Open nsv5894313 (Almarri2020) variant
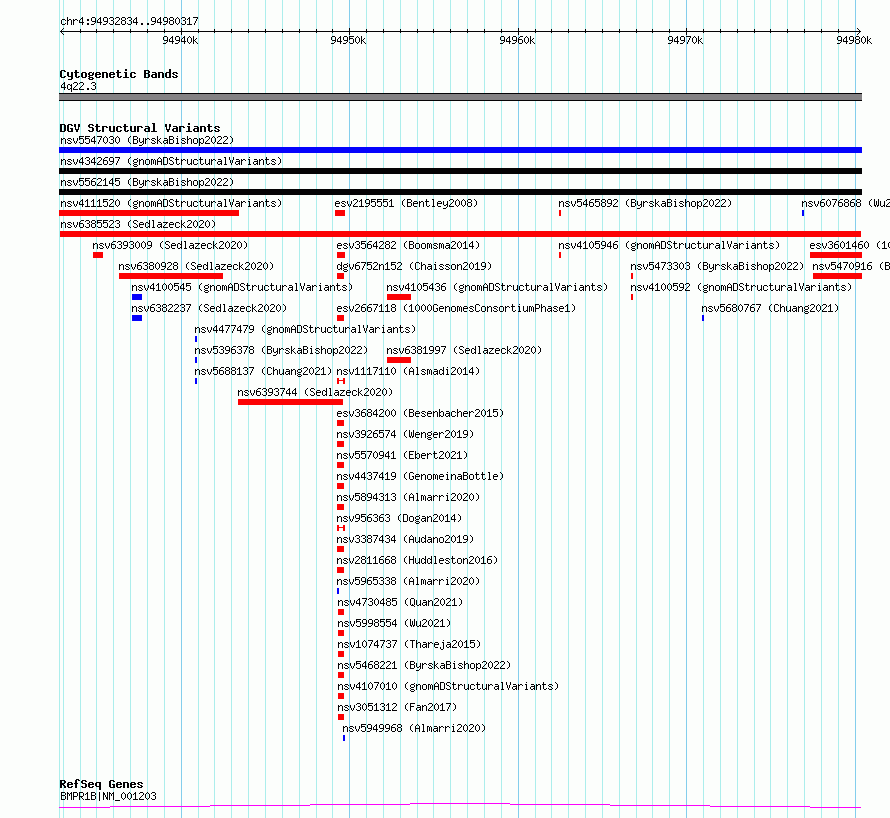The width and height of the screenshot is (890, 818). 408,497
